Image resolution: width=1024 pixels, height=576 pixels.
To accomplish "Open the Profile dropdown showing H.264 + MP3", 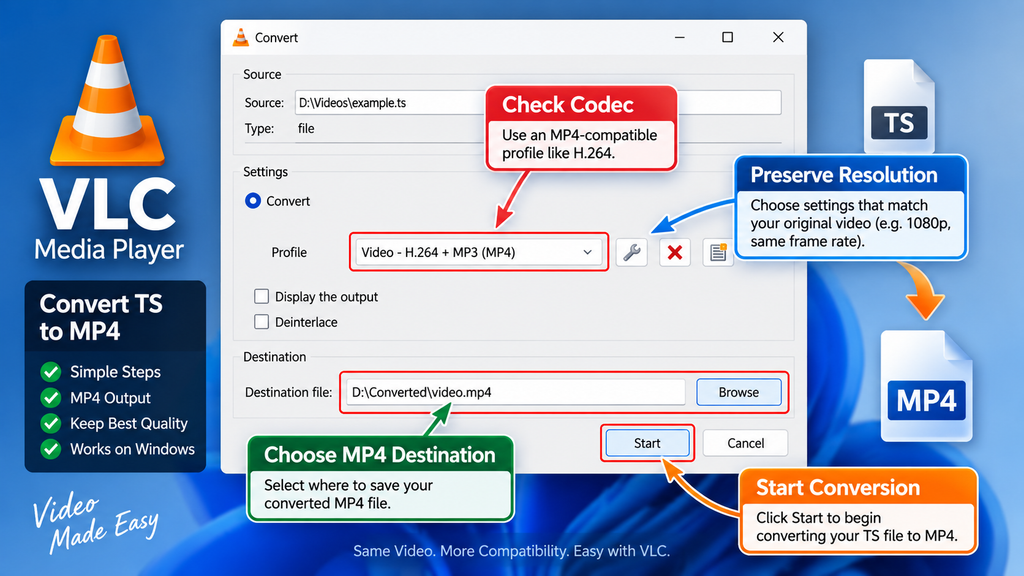I will click(478, 252).
